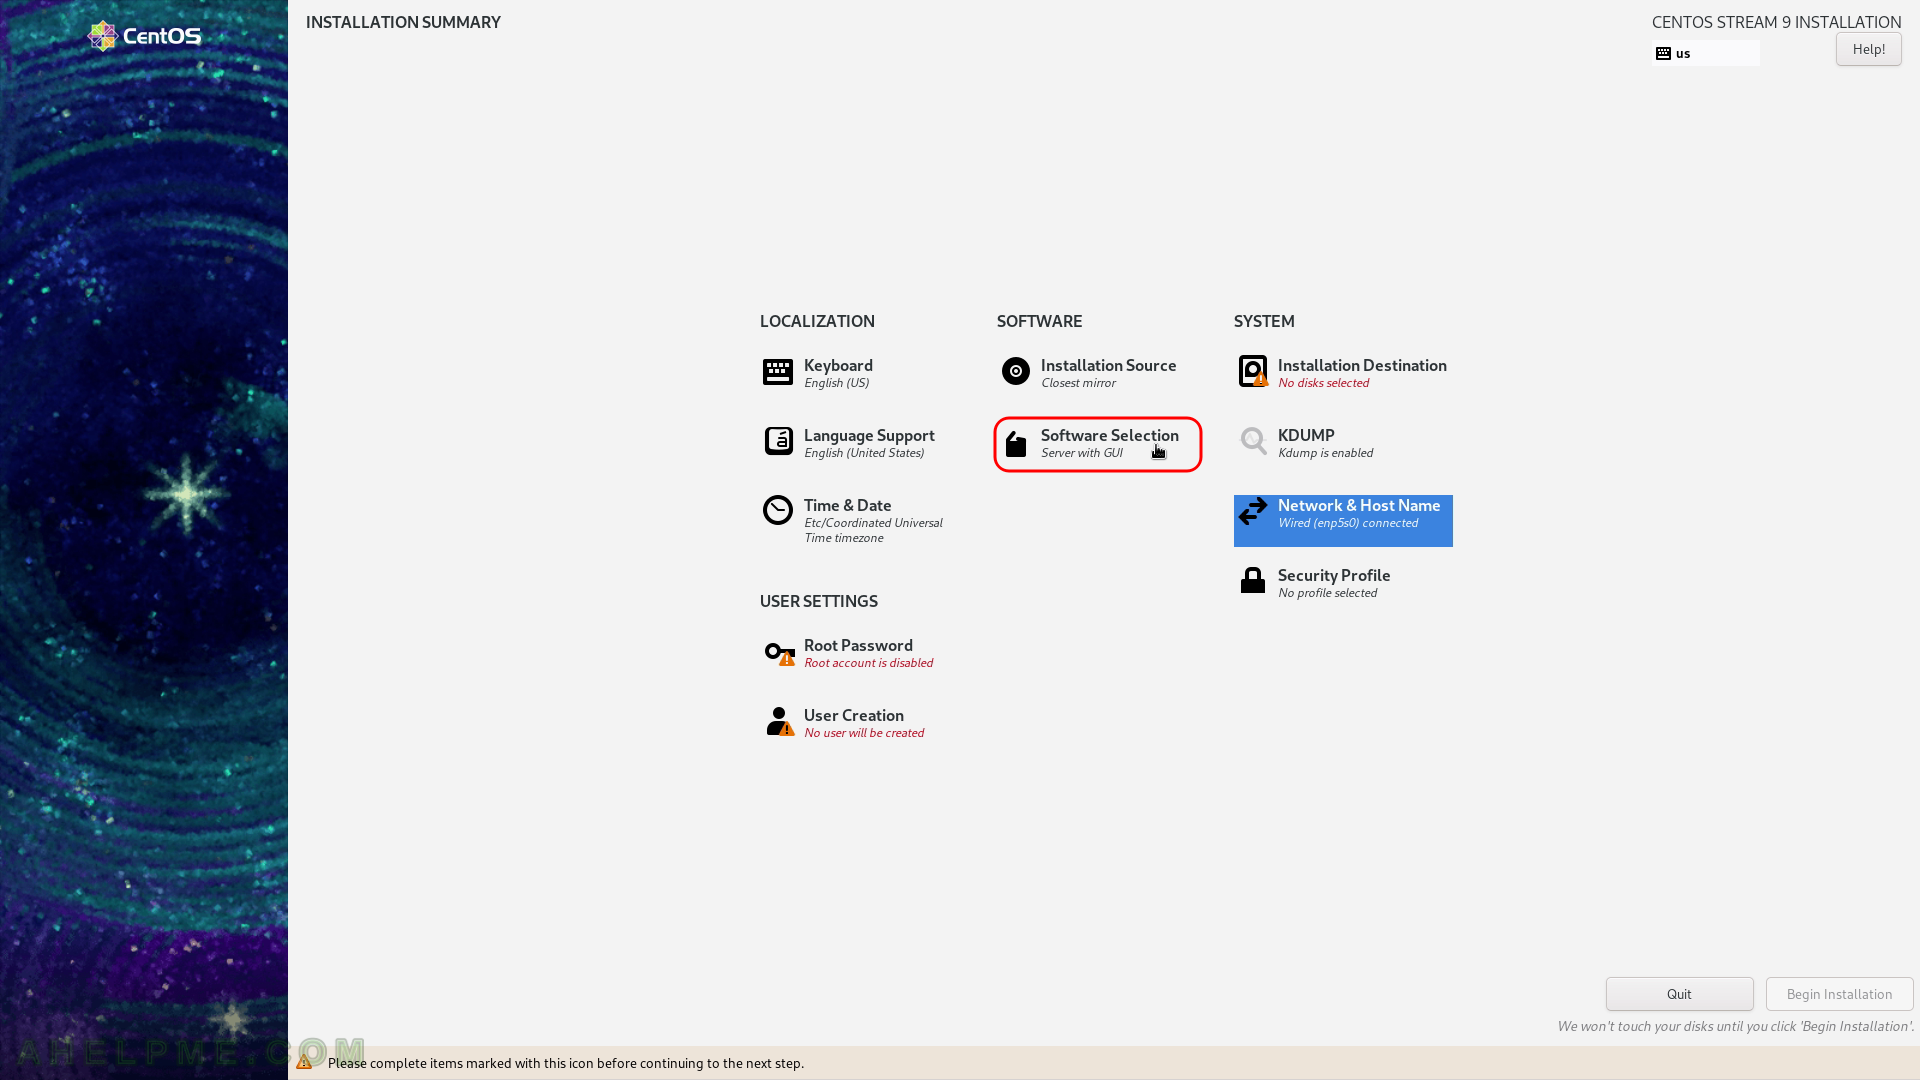Open Installation Source label

(1108, 365)
